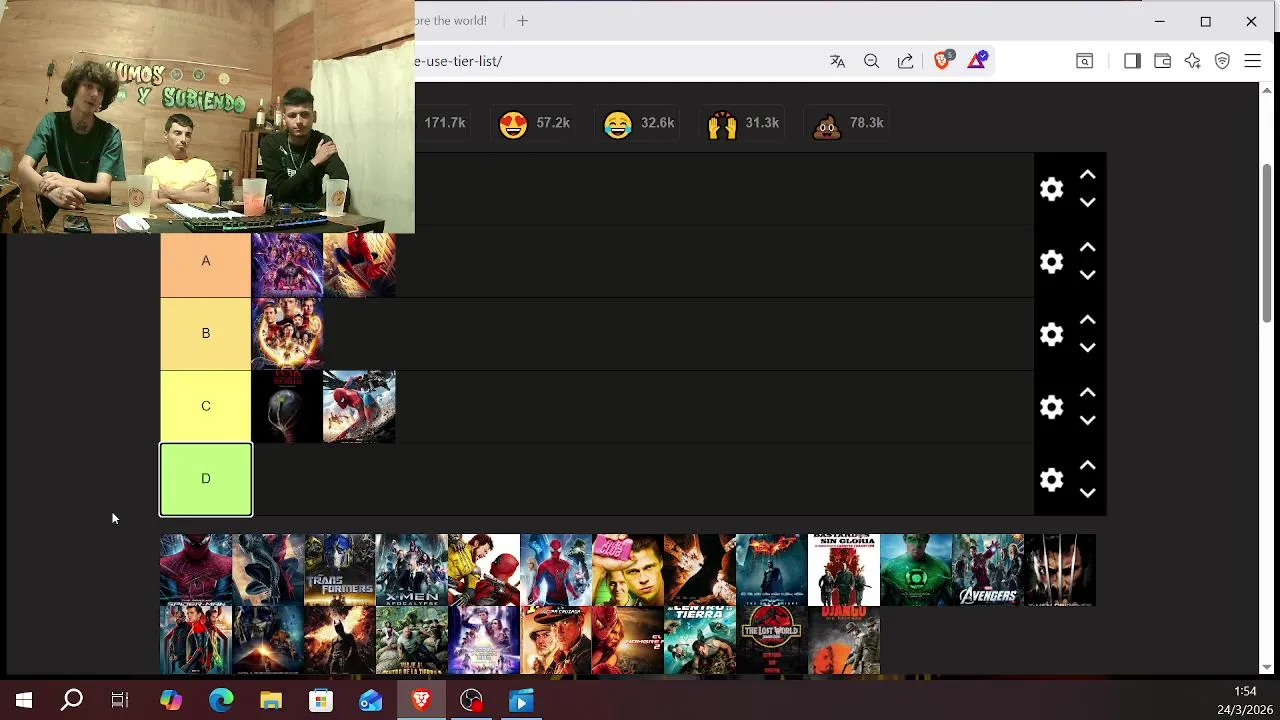The height and width of the screenshot is (720, 1280).
Task: Move tier B row up with arrow
Action: click(1087, 321)
